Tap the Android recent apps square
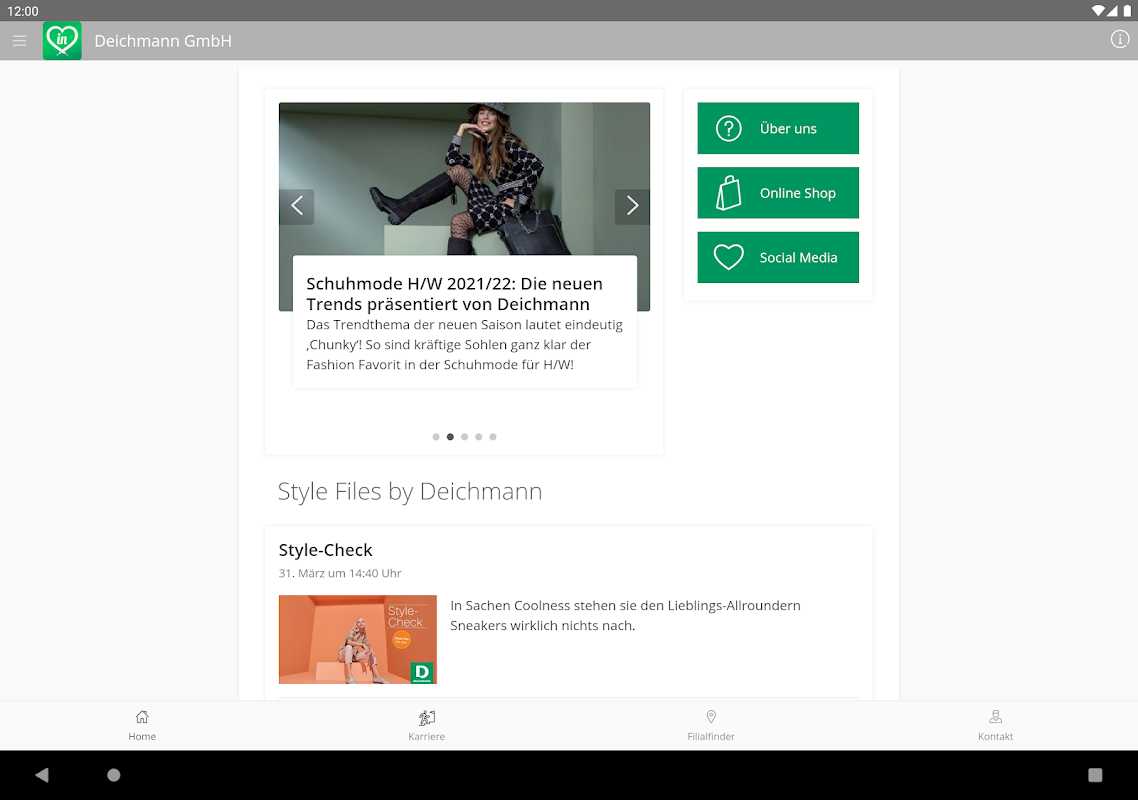The image size is (1138, 800). 1095,775
